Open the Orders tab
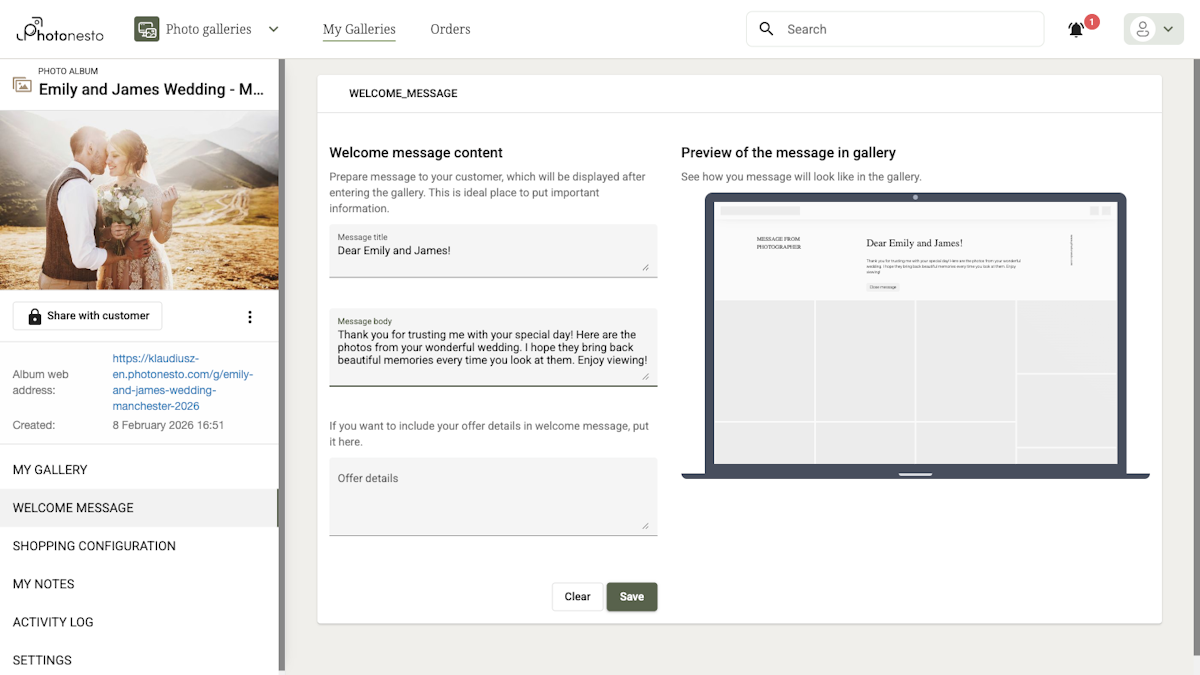 450,29
